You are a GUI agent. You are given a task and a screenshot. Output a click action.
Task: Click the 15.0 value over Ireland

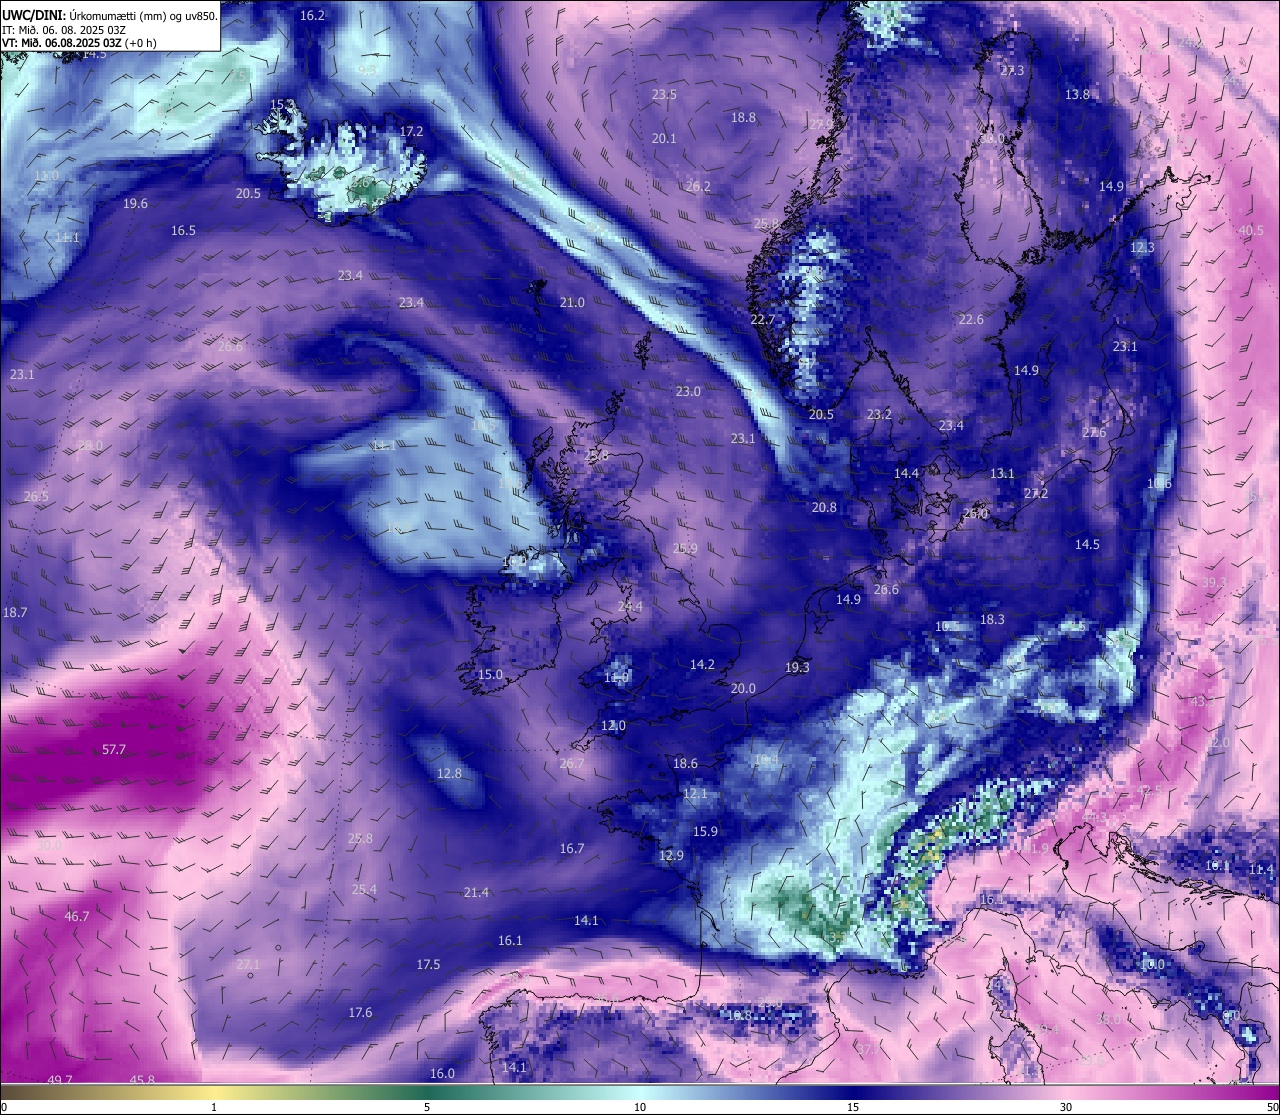click(490, 675)
